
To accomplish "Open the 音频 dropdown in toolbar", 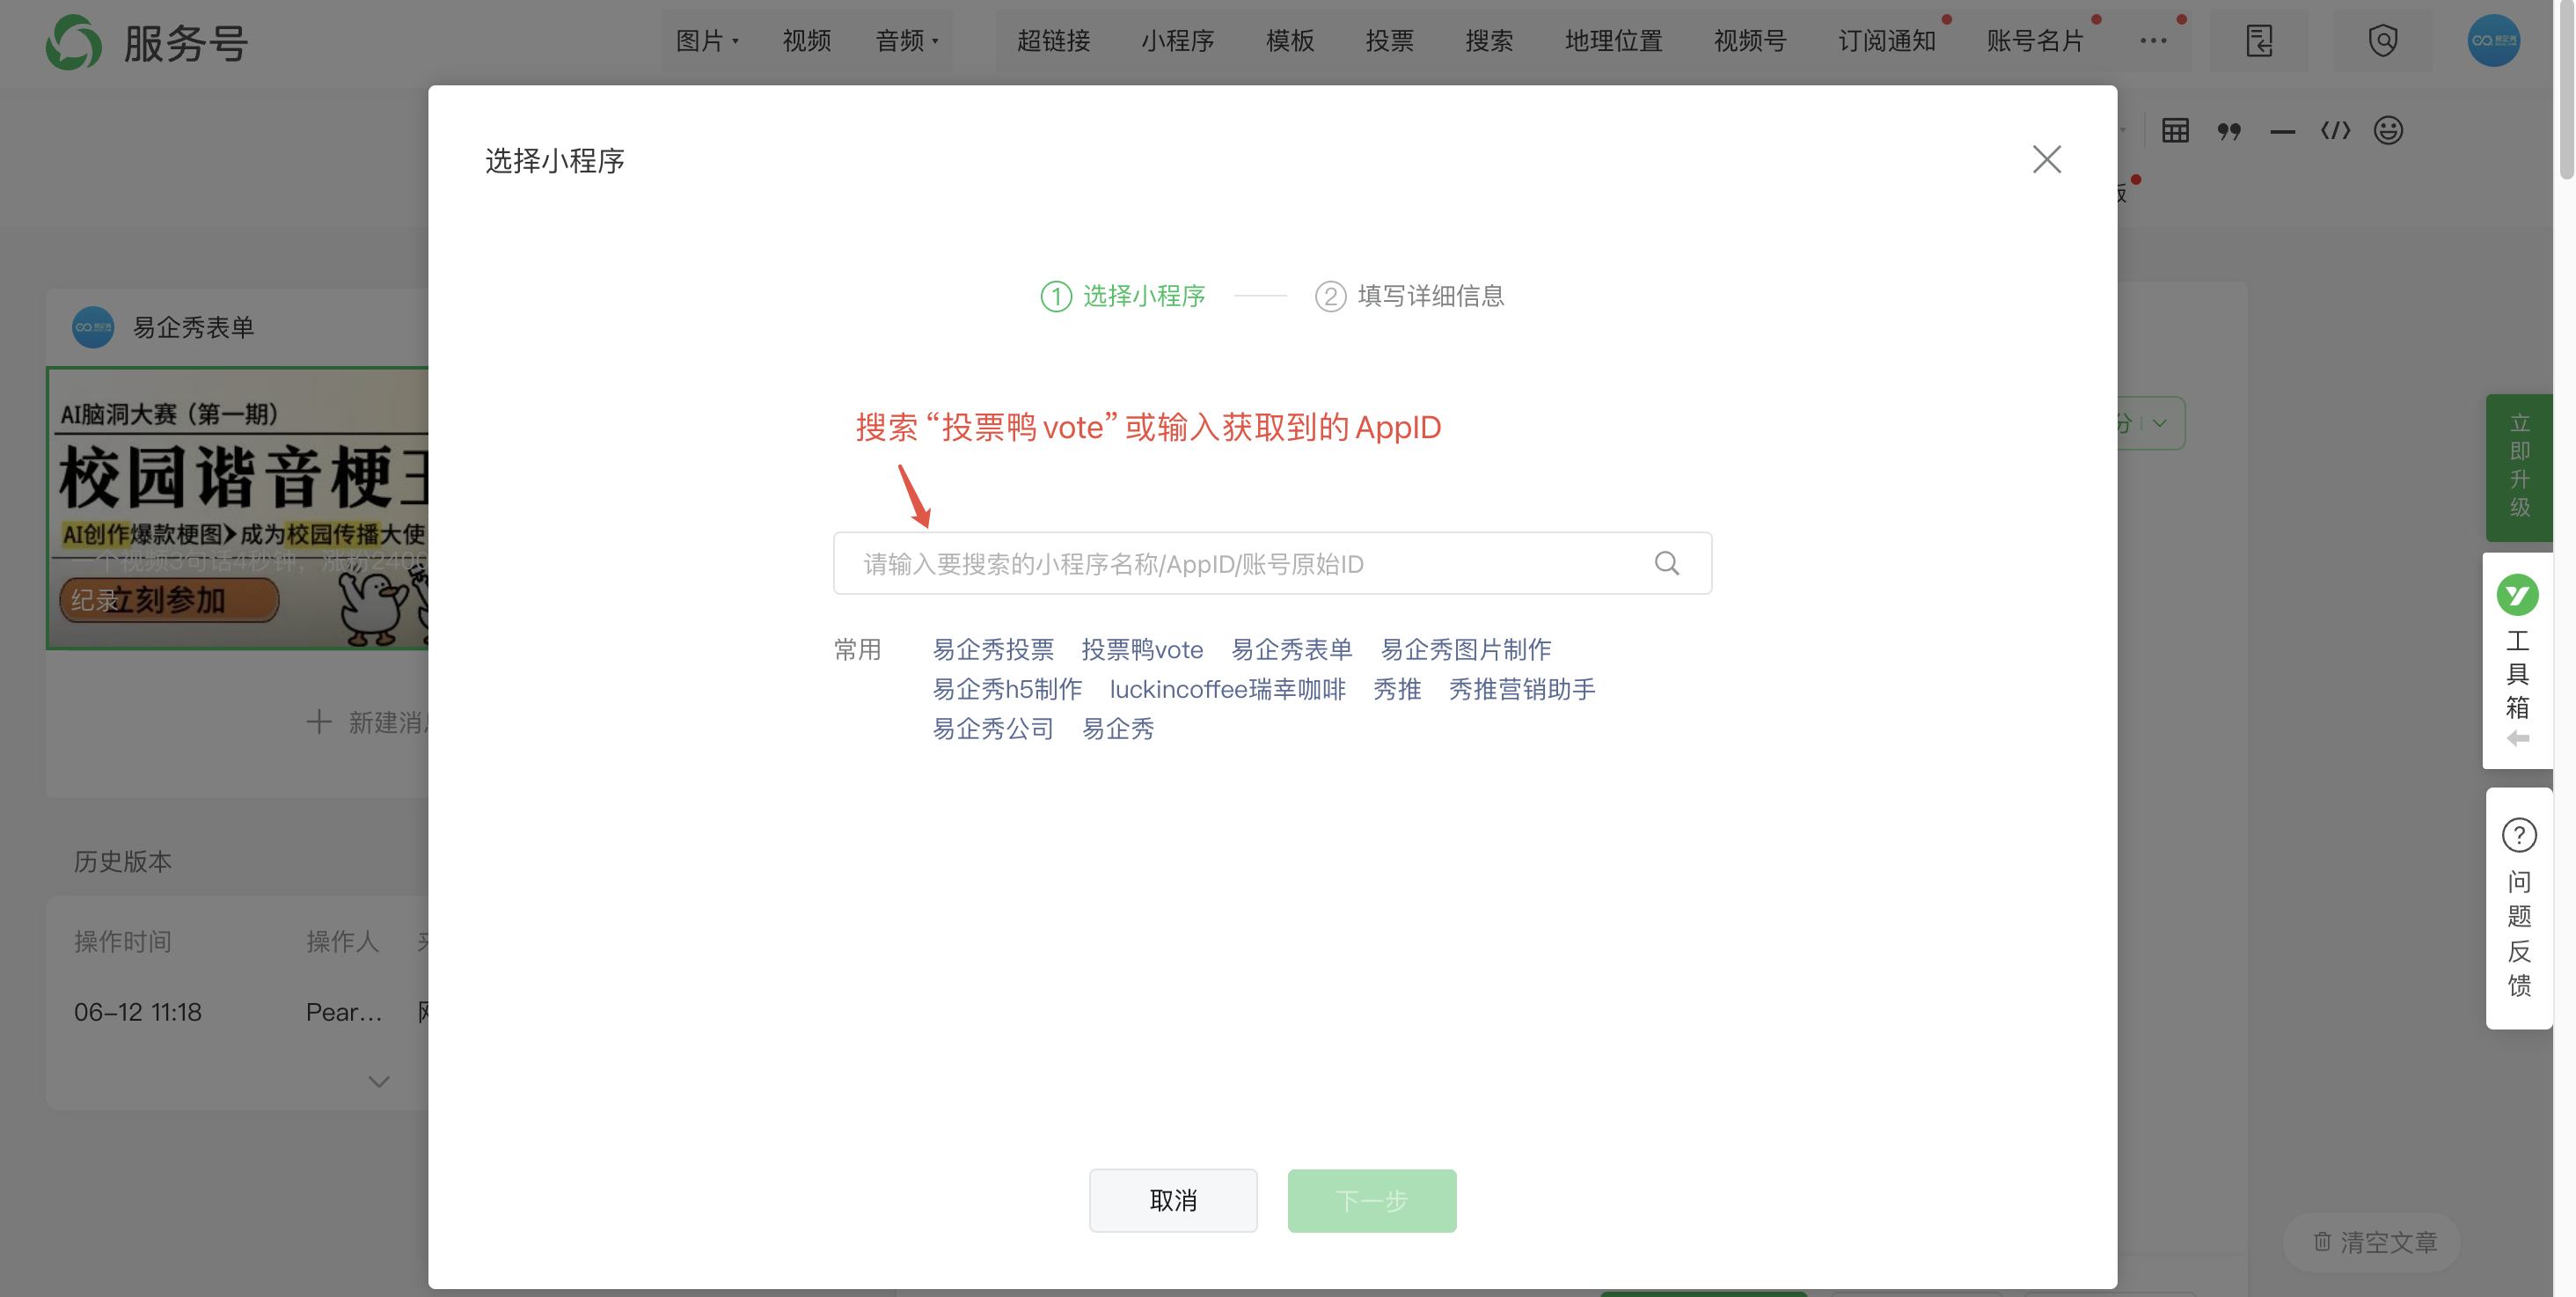I will 906,41.
